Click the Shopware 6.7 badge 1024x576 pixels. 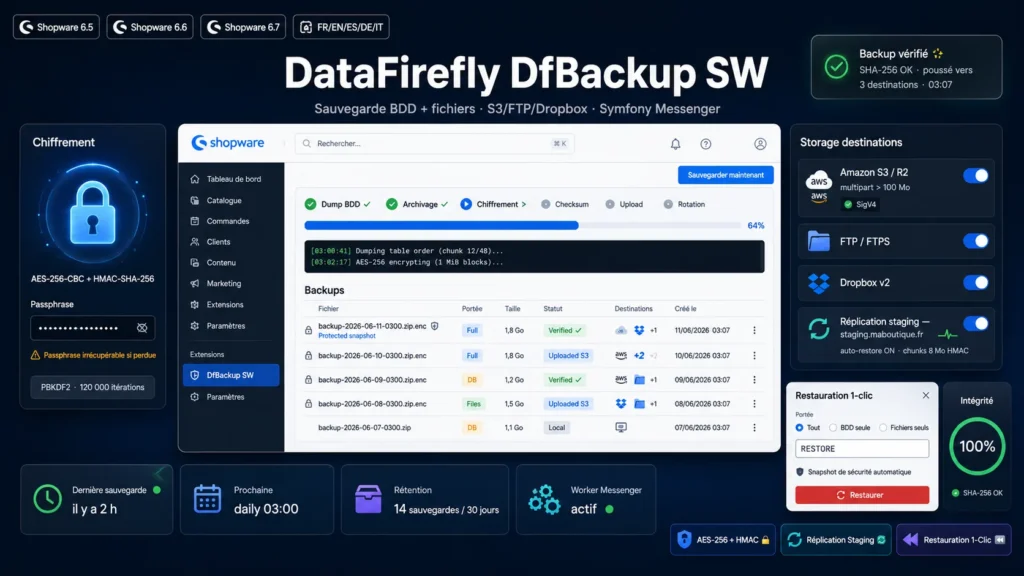(243, 27)
